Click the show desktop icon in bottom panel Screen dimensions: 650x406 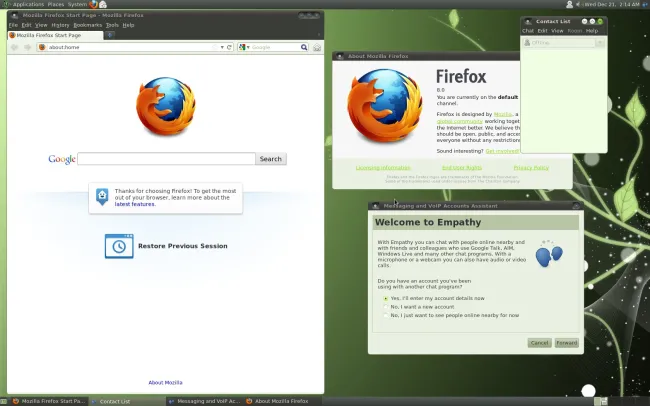coord(3,401)
